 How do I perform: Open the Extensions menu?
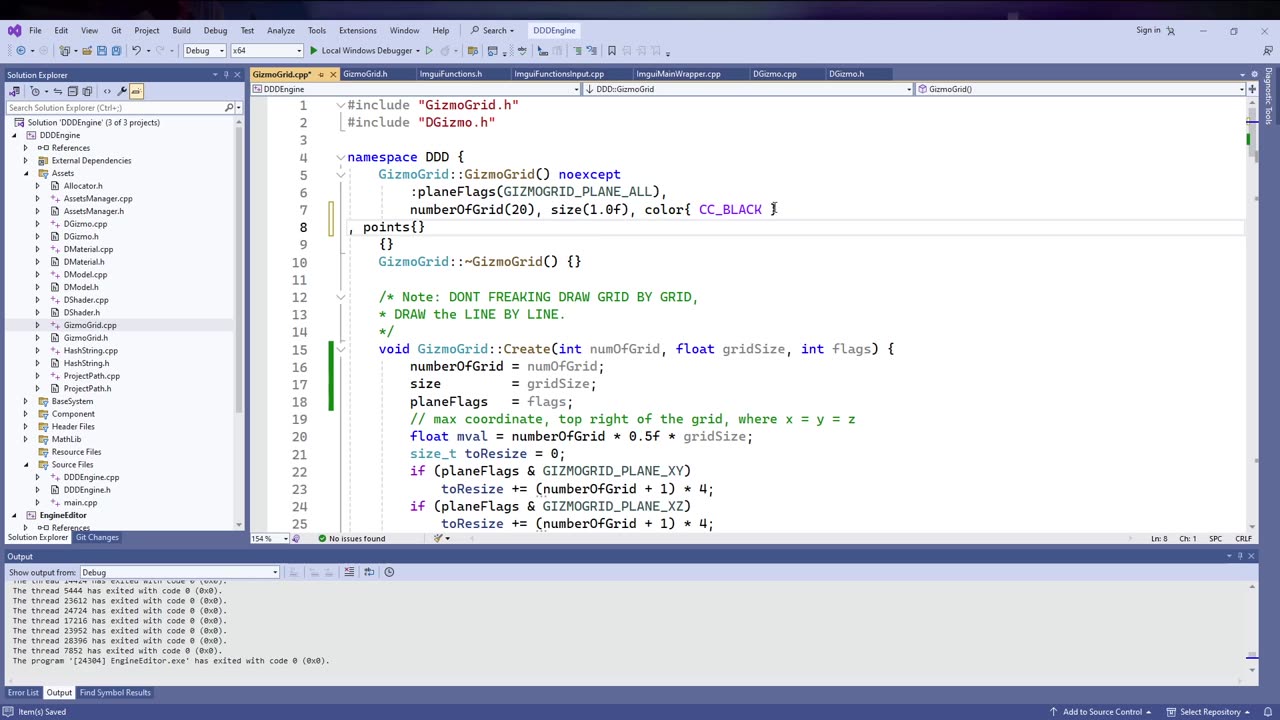(x=357, y=30)
